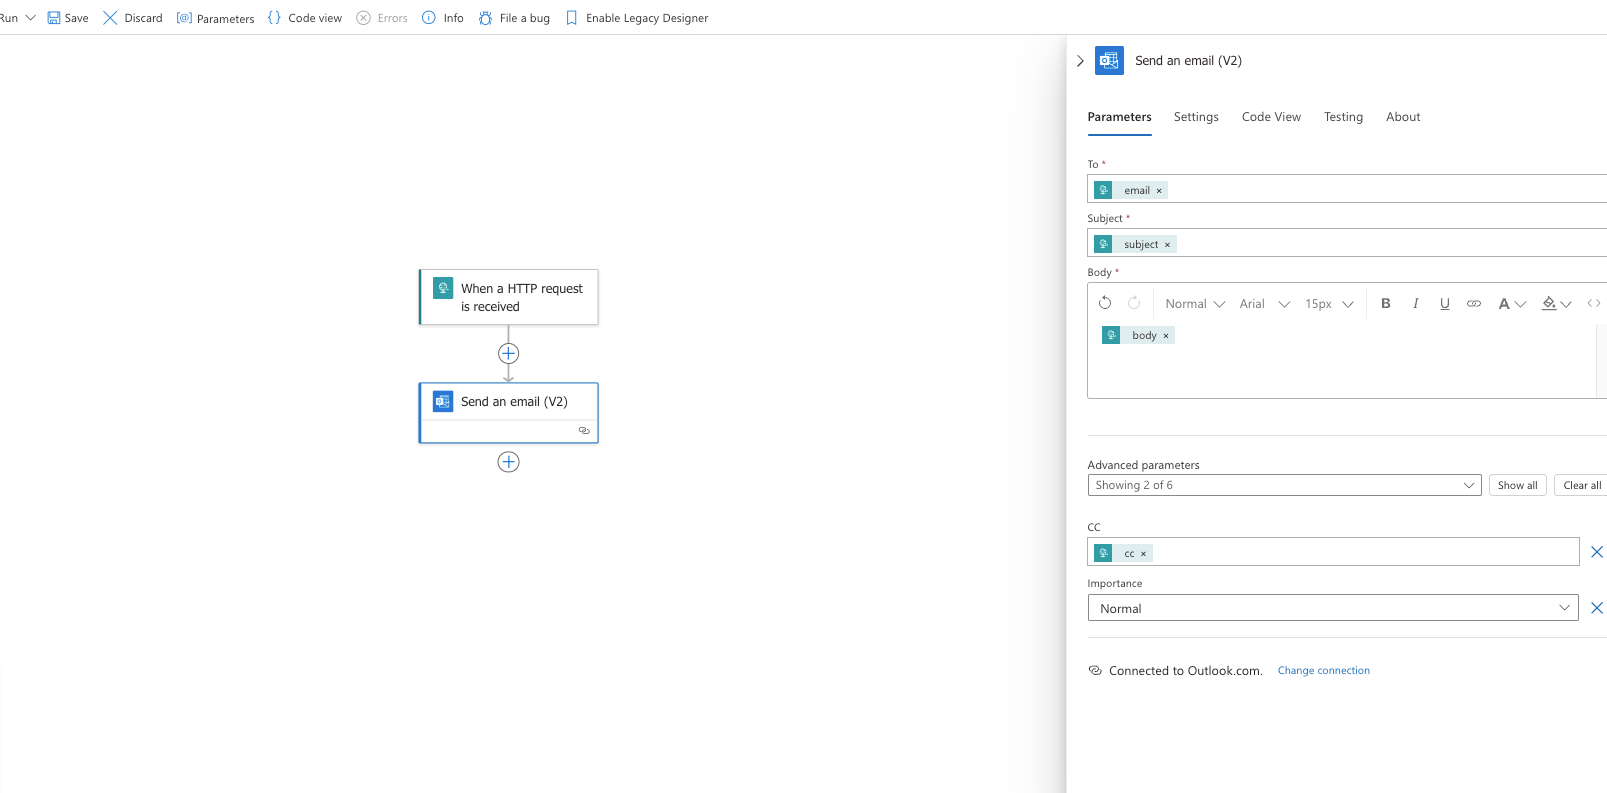
Task: Remove the email token from To field
Action: (x=1159, y=191)
